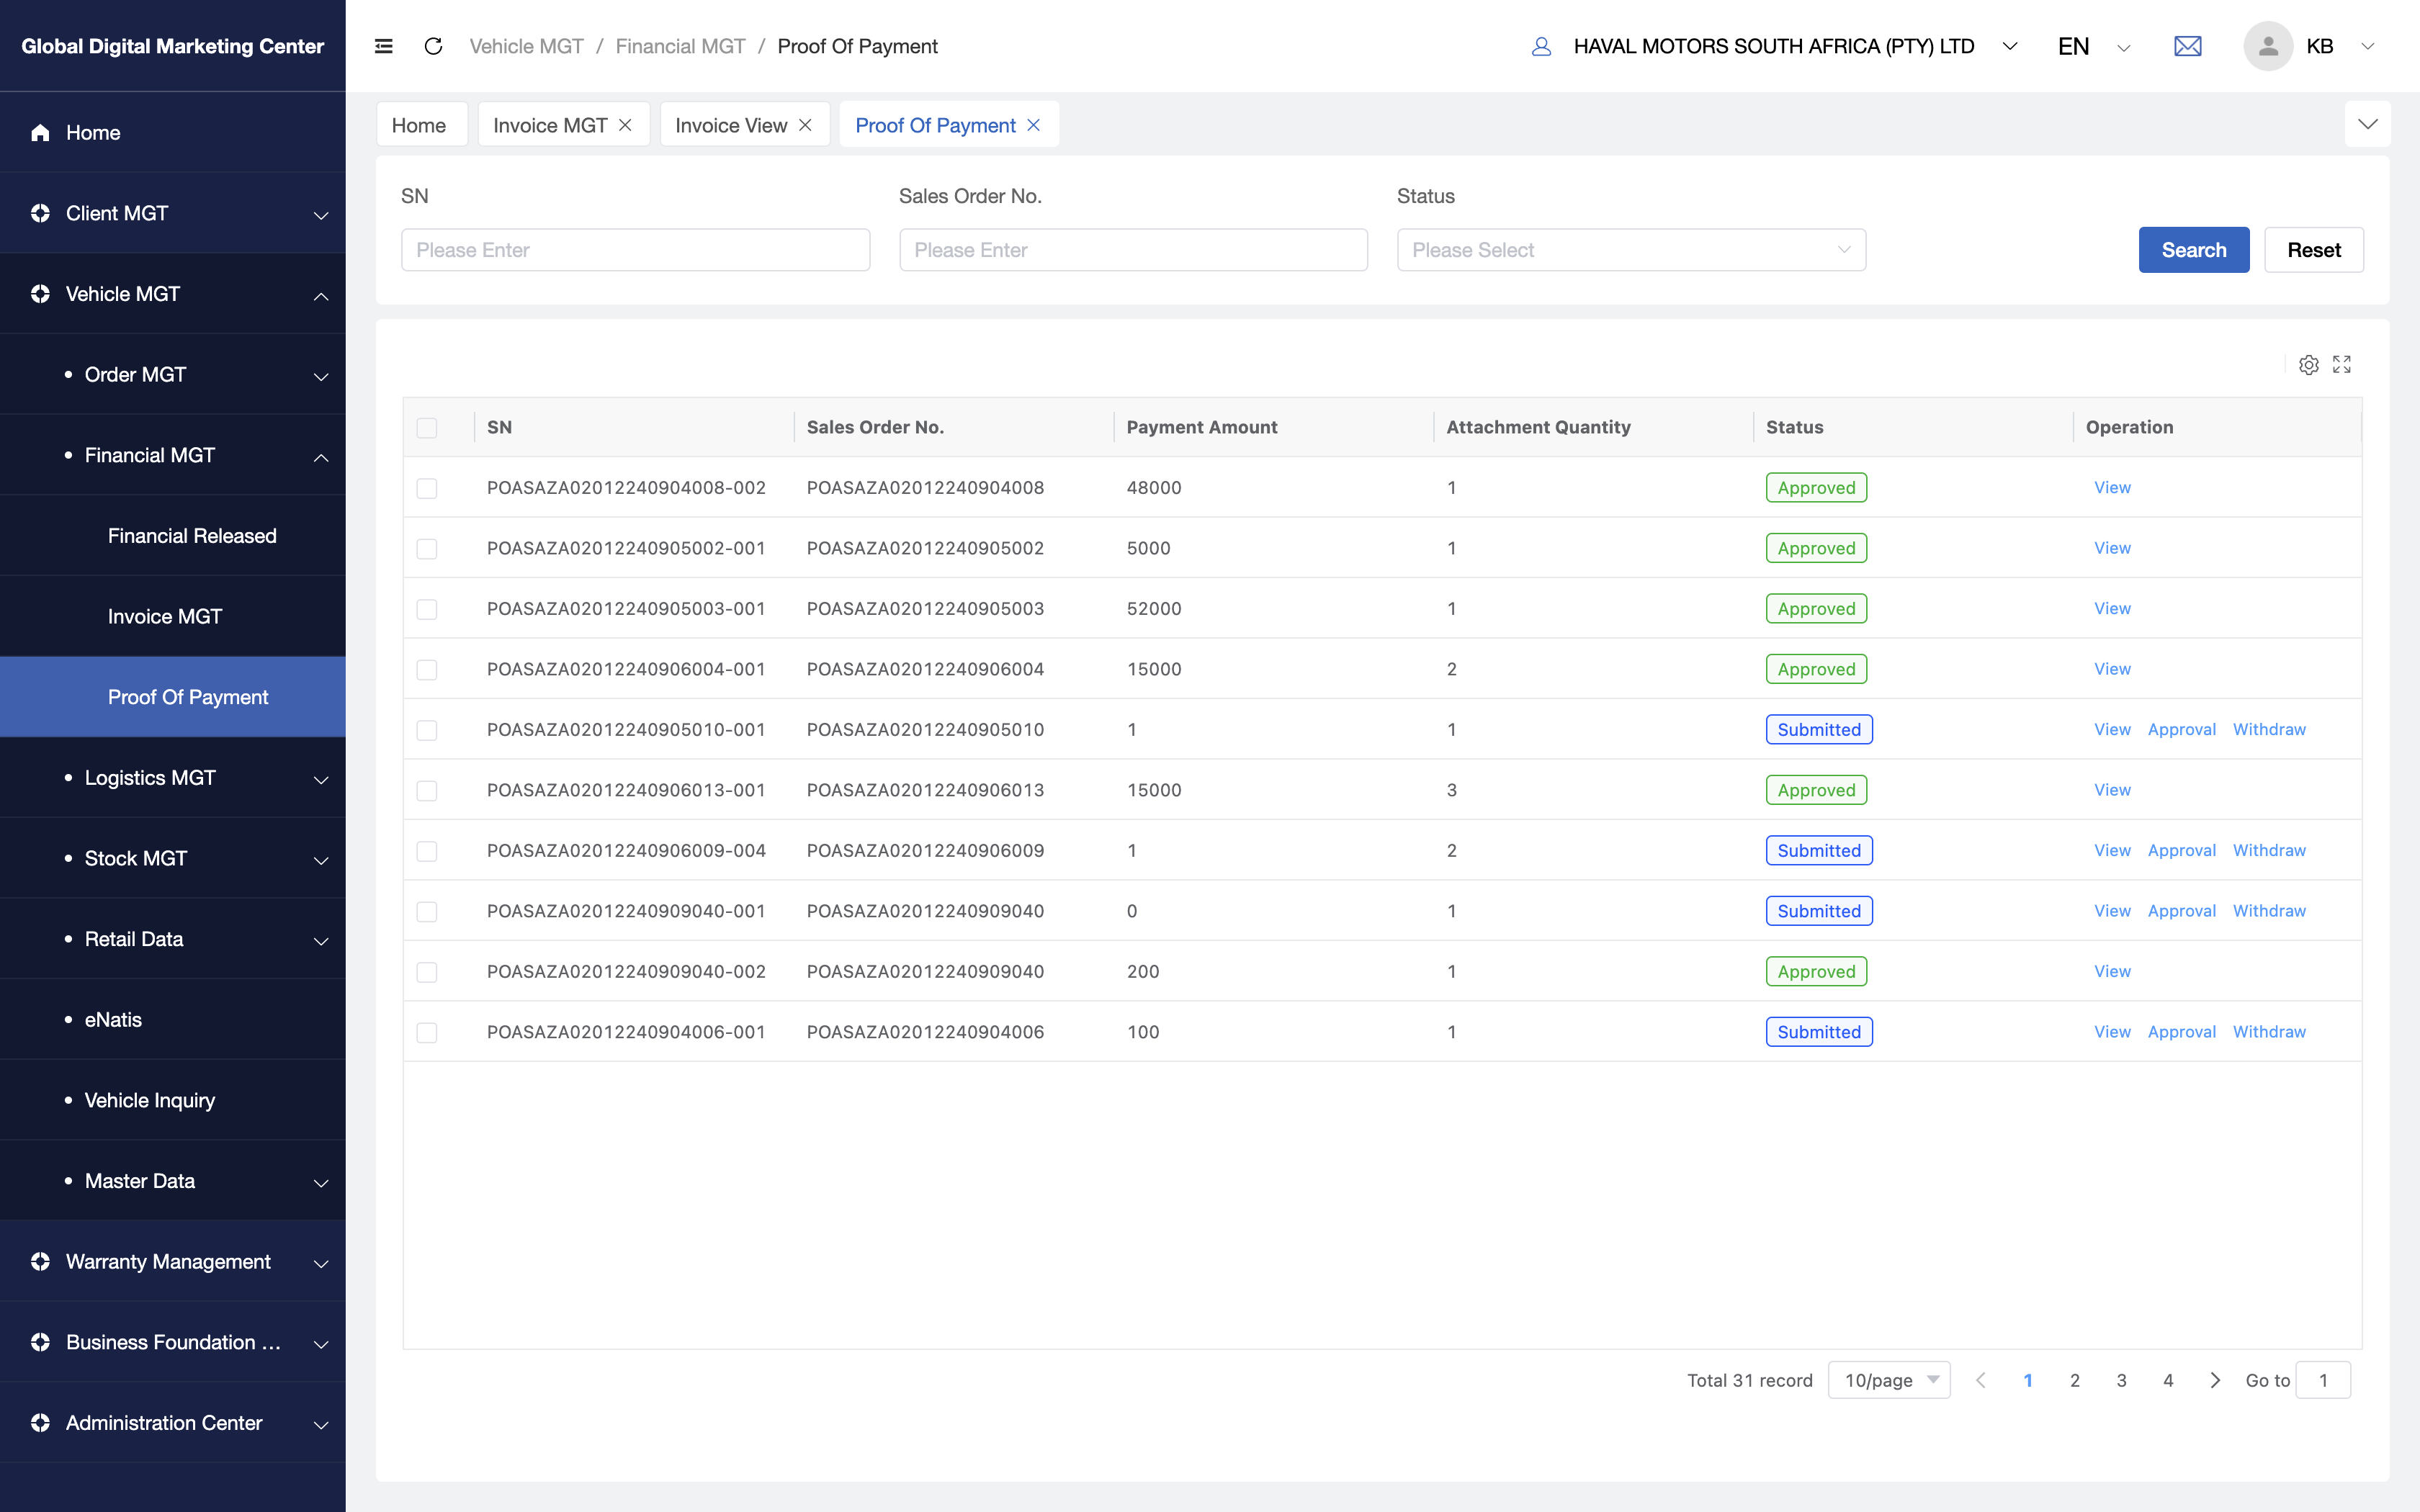Open Vehicle Inquiry menu item
The image size is (2420, 1512).
[150, 1100]
